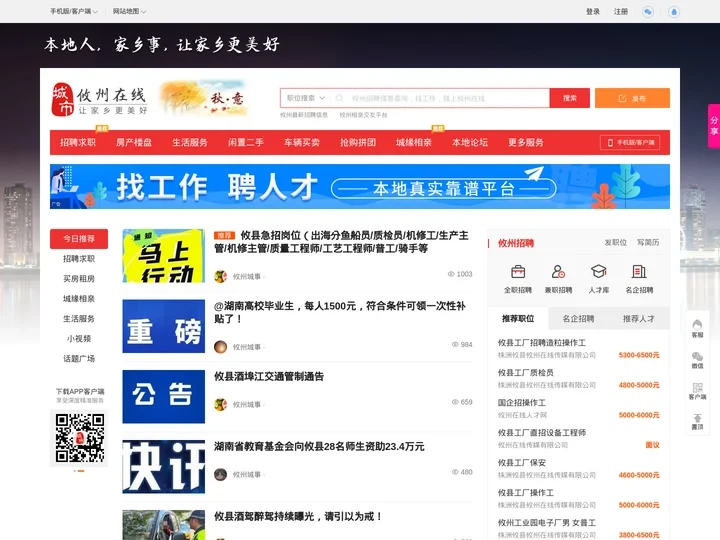This screenshot has width=720, height=540.
Task: Open the 全职招聘 briefcase icon
Action: click(518, 272)
